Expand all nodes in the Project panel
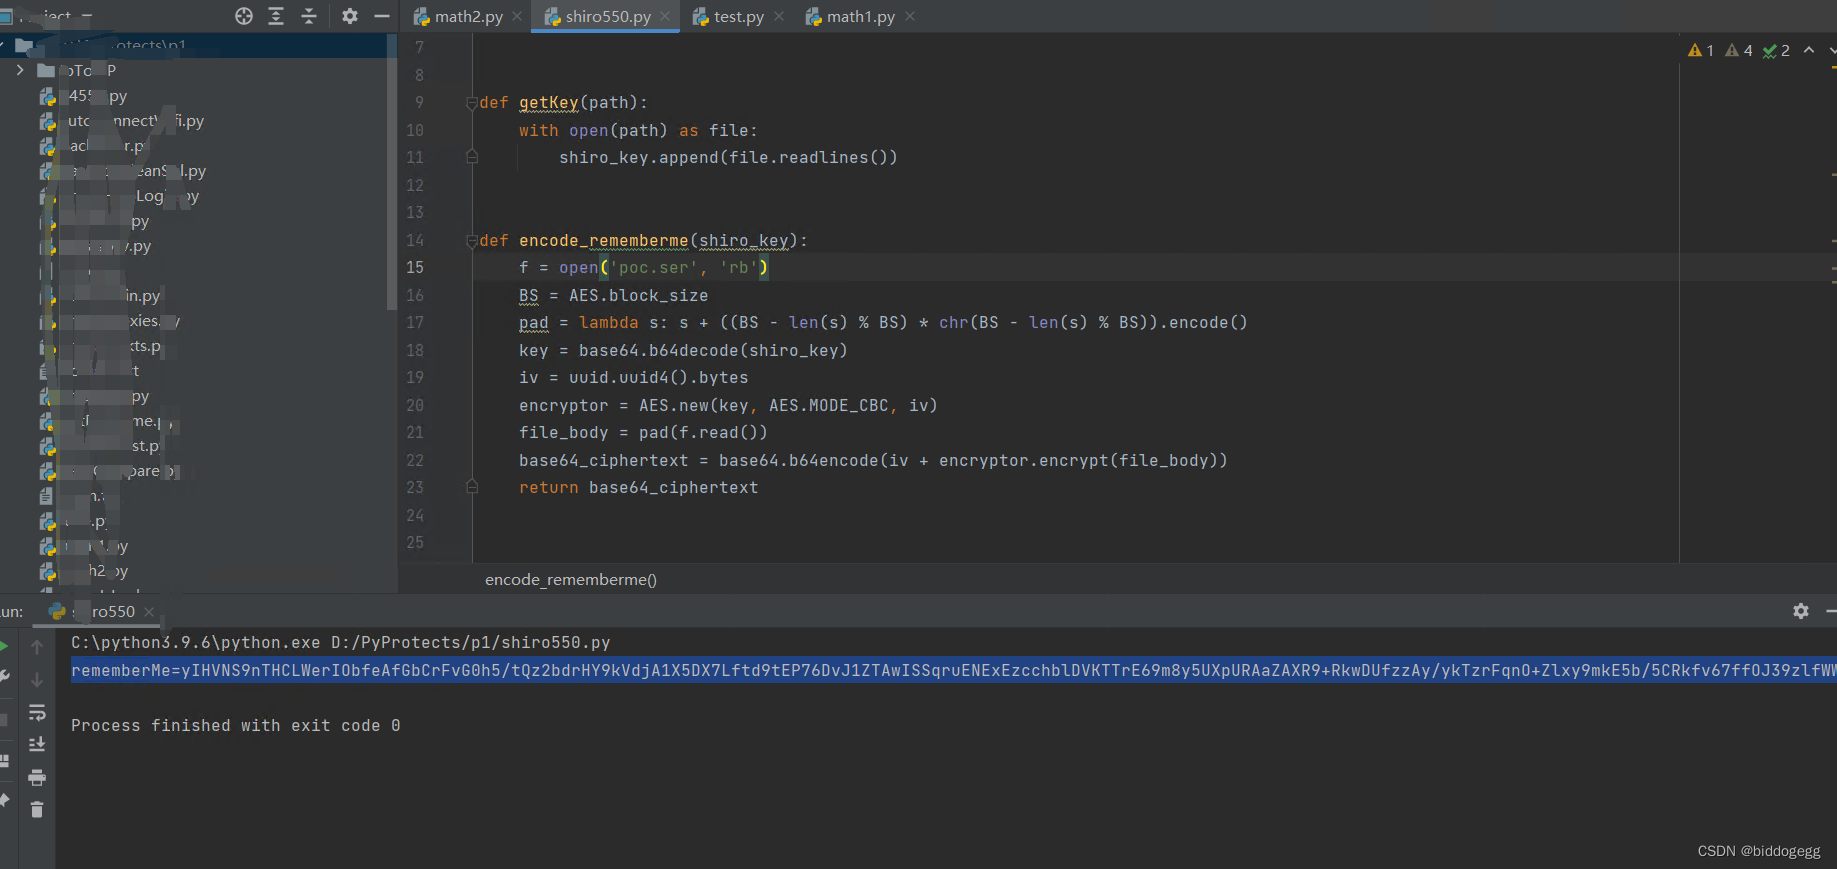1837x869 pixels. 276,16
